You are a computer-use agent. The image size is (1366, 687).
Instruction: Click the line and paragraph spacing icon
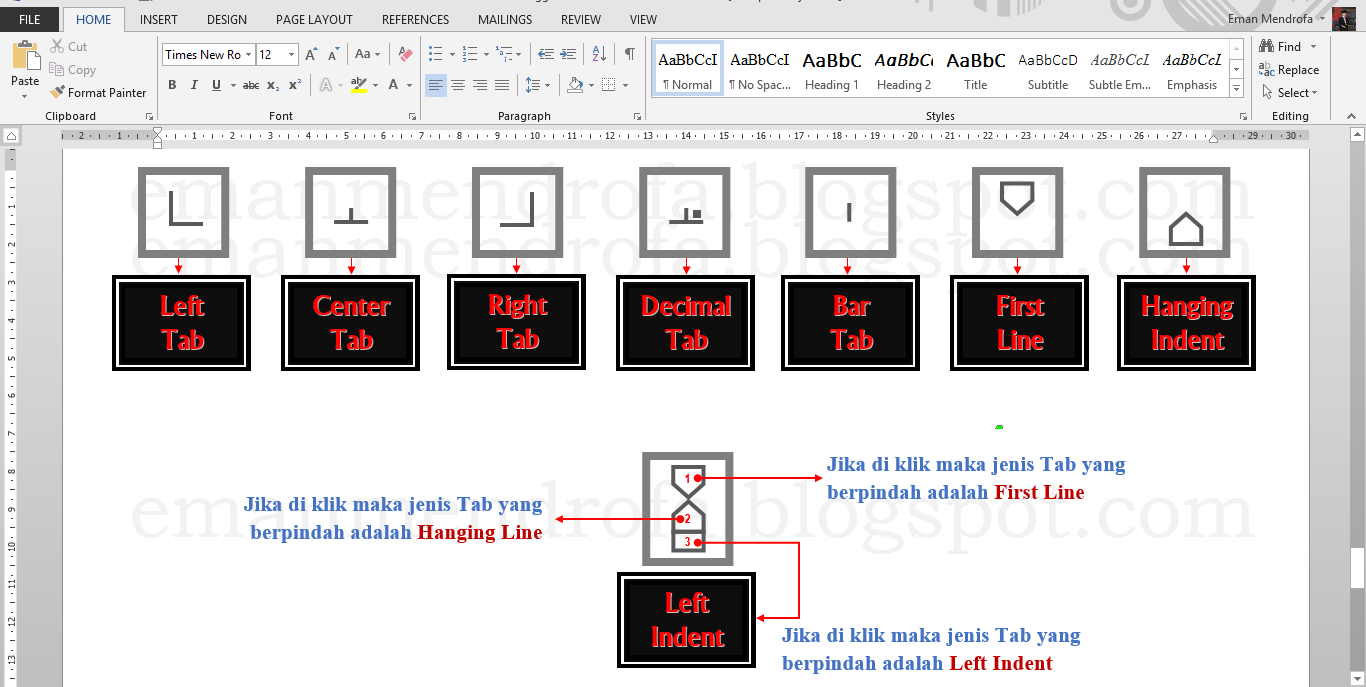533,86
